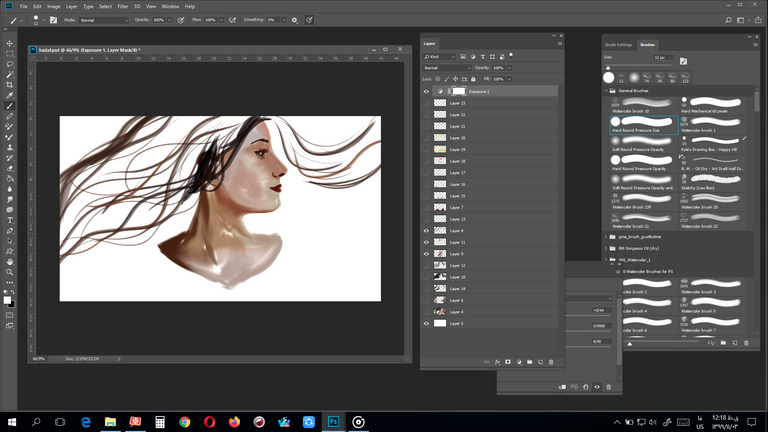Select the Hand tool
This screenshot has width=768, height=432.
point(9,262)
